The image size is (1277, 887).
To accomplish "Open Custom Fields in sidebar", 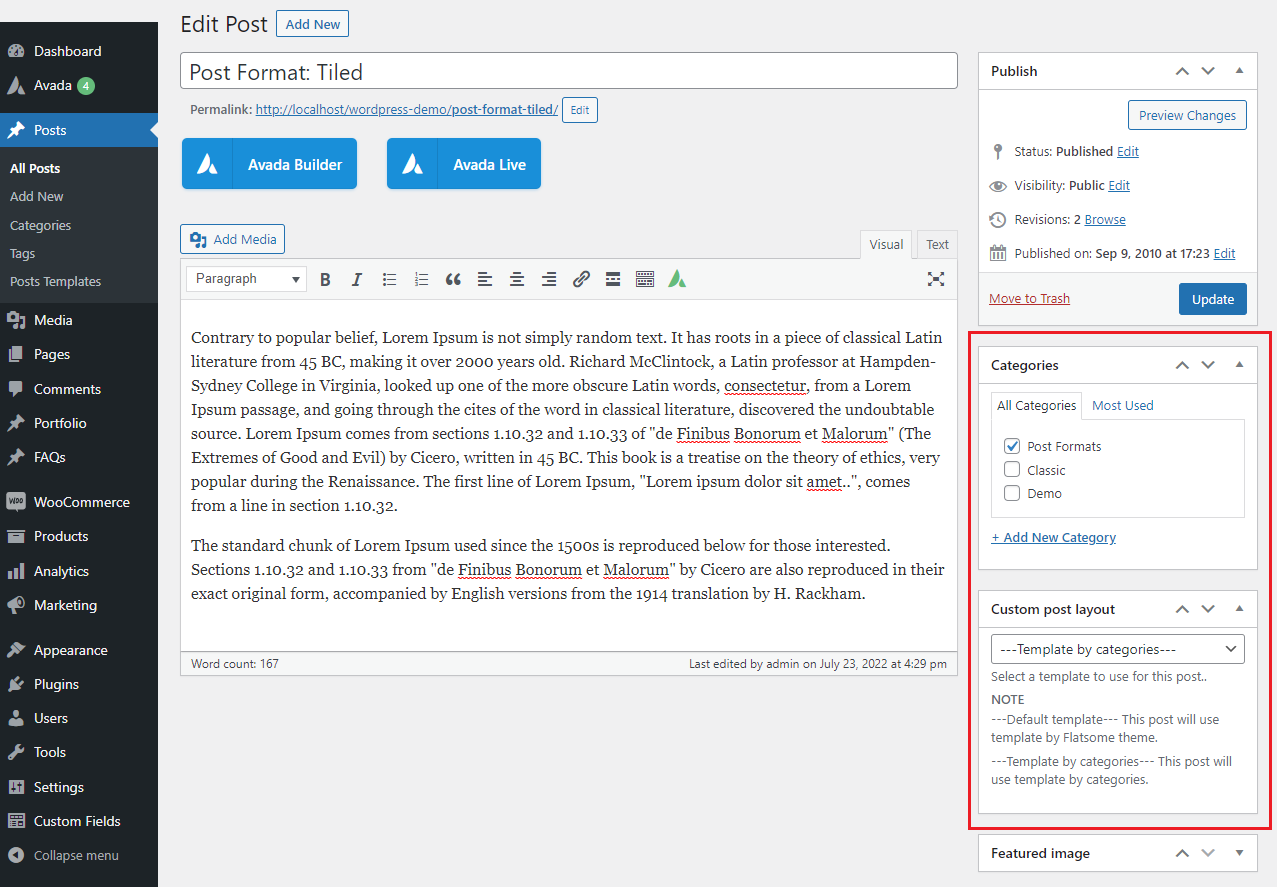I will point(79,821).
